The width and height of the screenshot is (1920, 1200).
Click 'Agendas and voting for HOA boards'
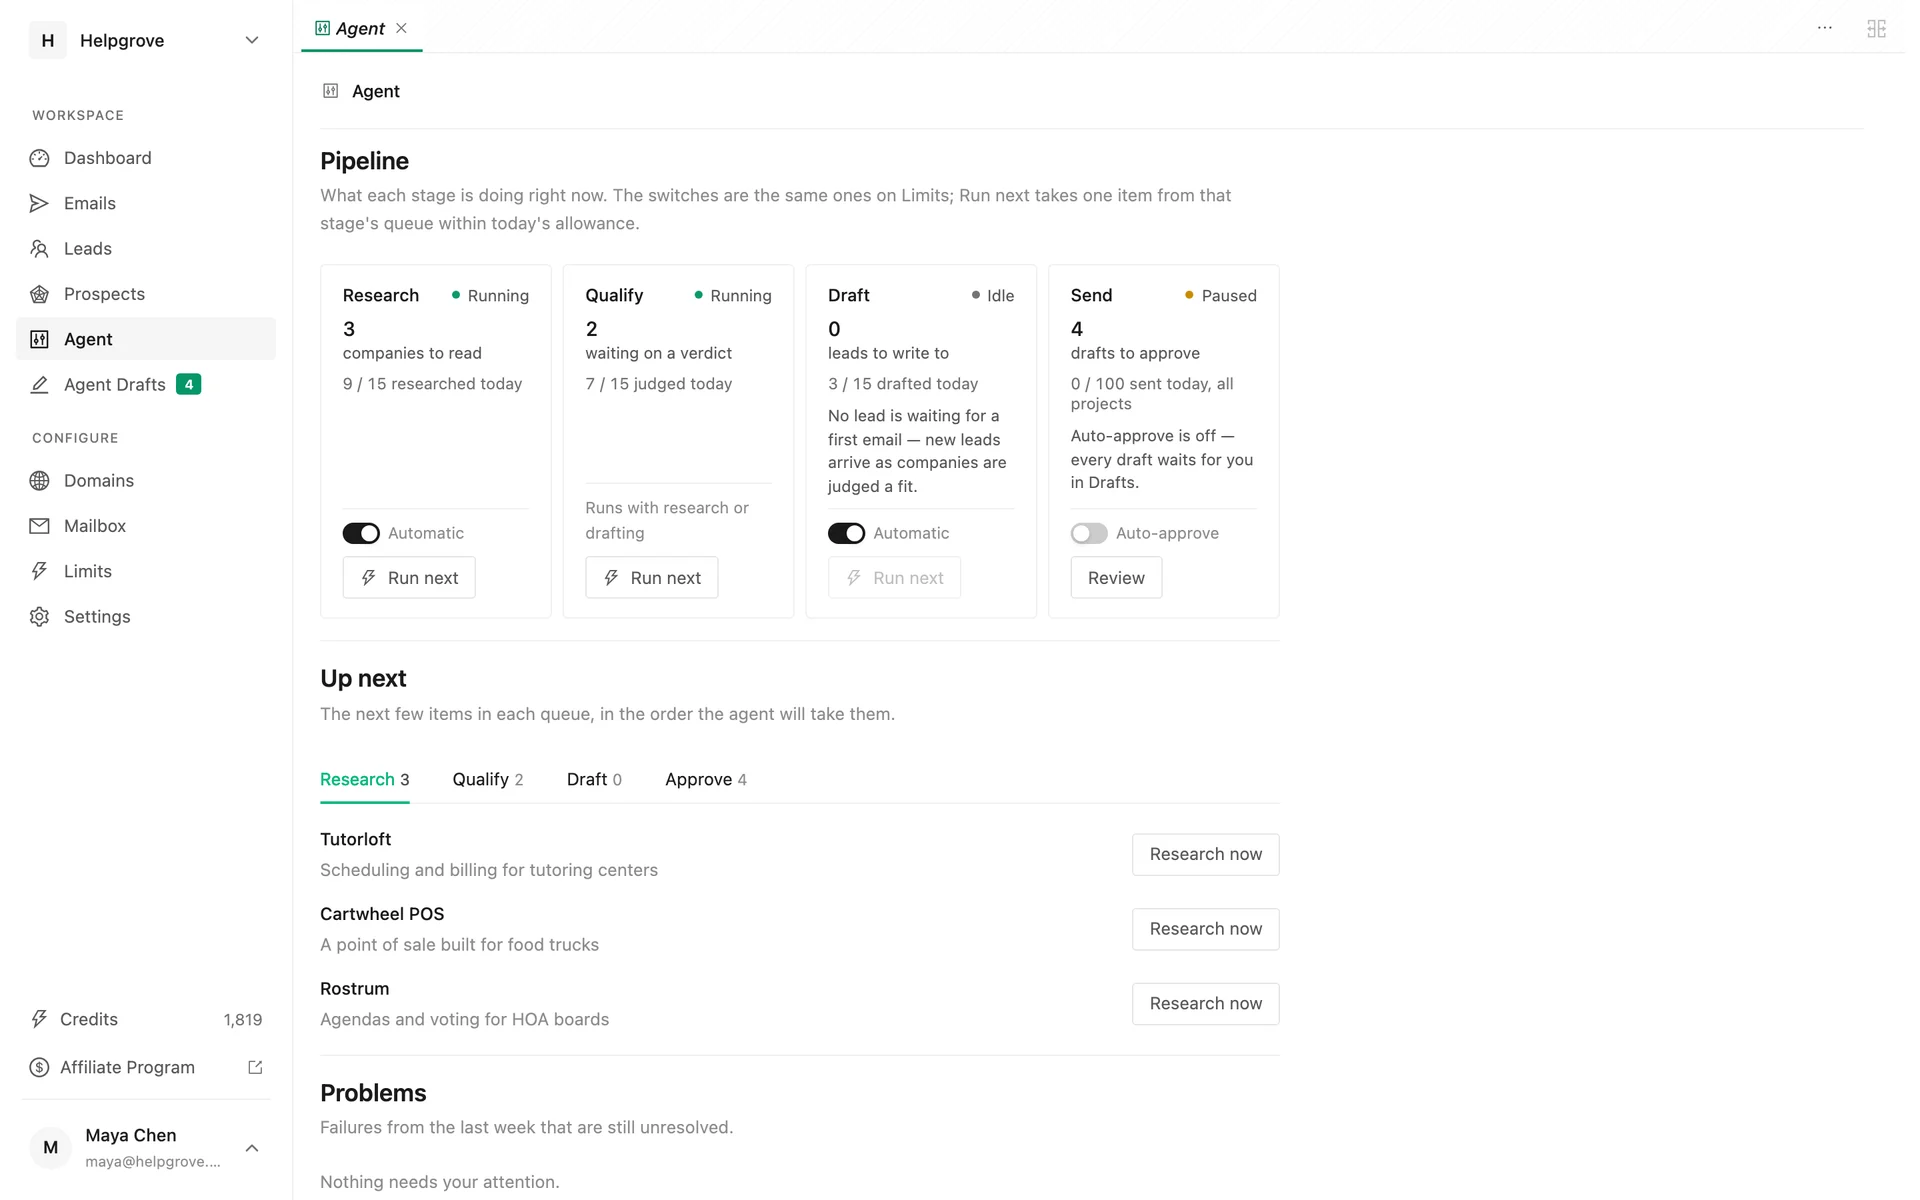point(464,1019)
